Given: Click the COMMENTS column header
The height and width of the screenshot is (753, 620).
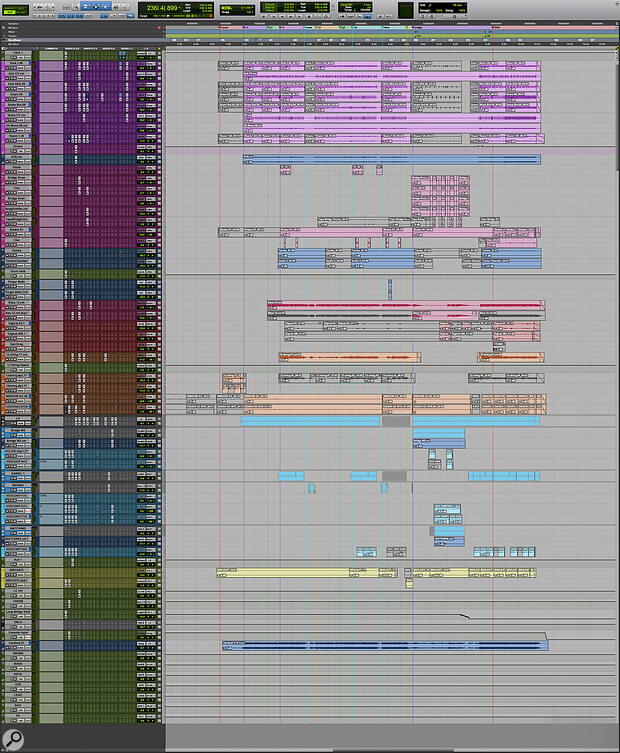Looking at the screenshot, I should tap(51, 49).
